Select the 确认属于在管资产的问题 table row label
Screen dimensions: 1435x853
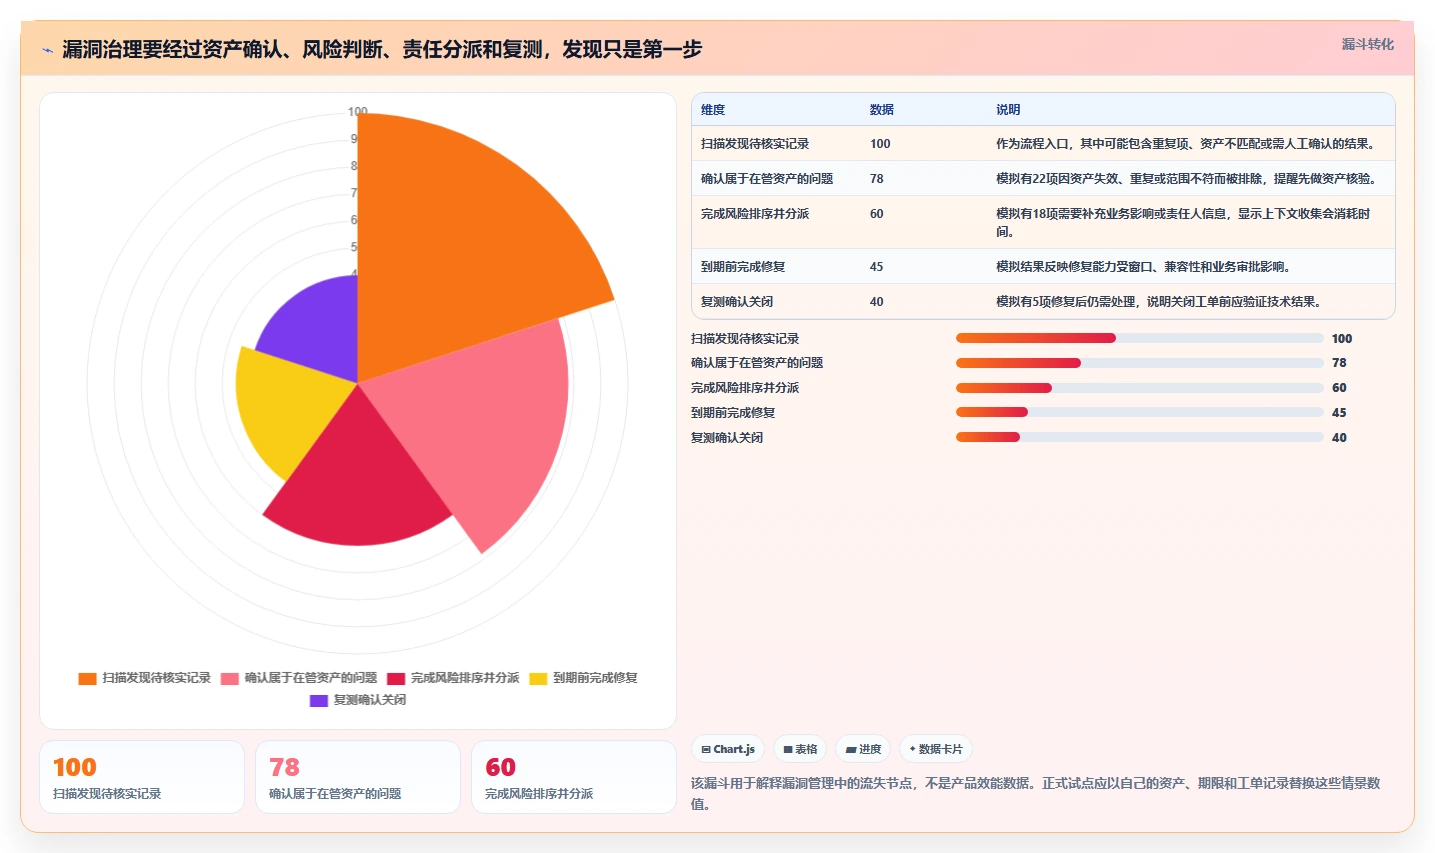767,179
